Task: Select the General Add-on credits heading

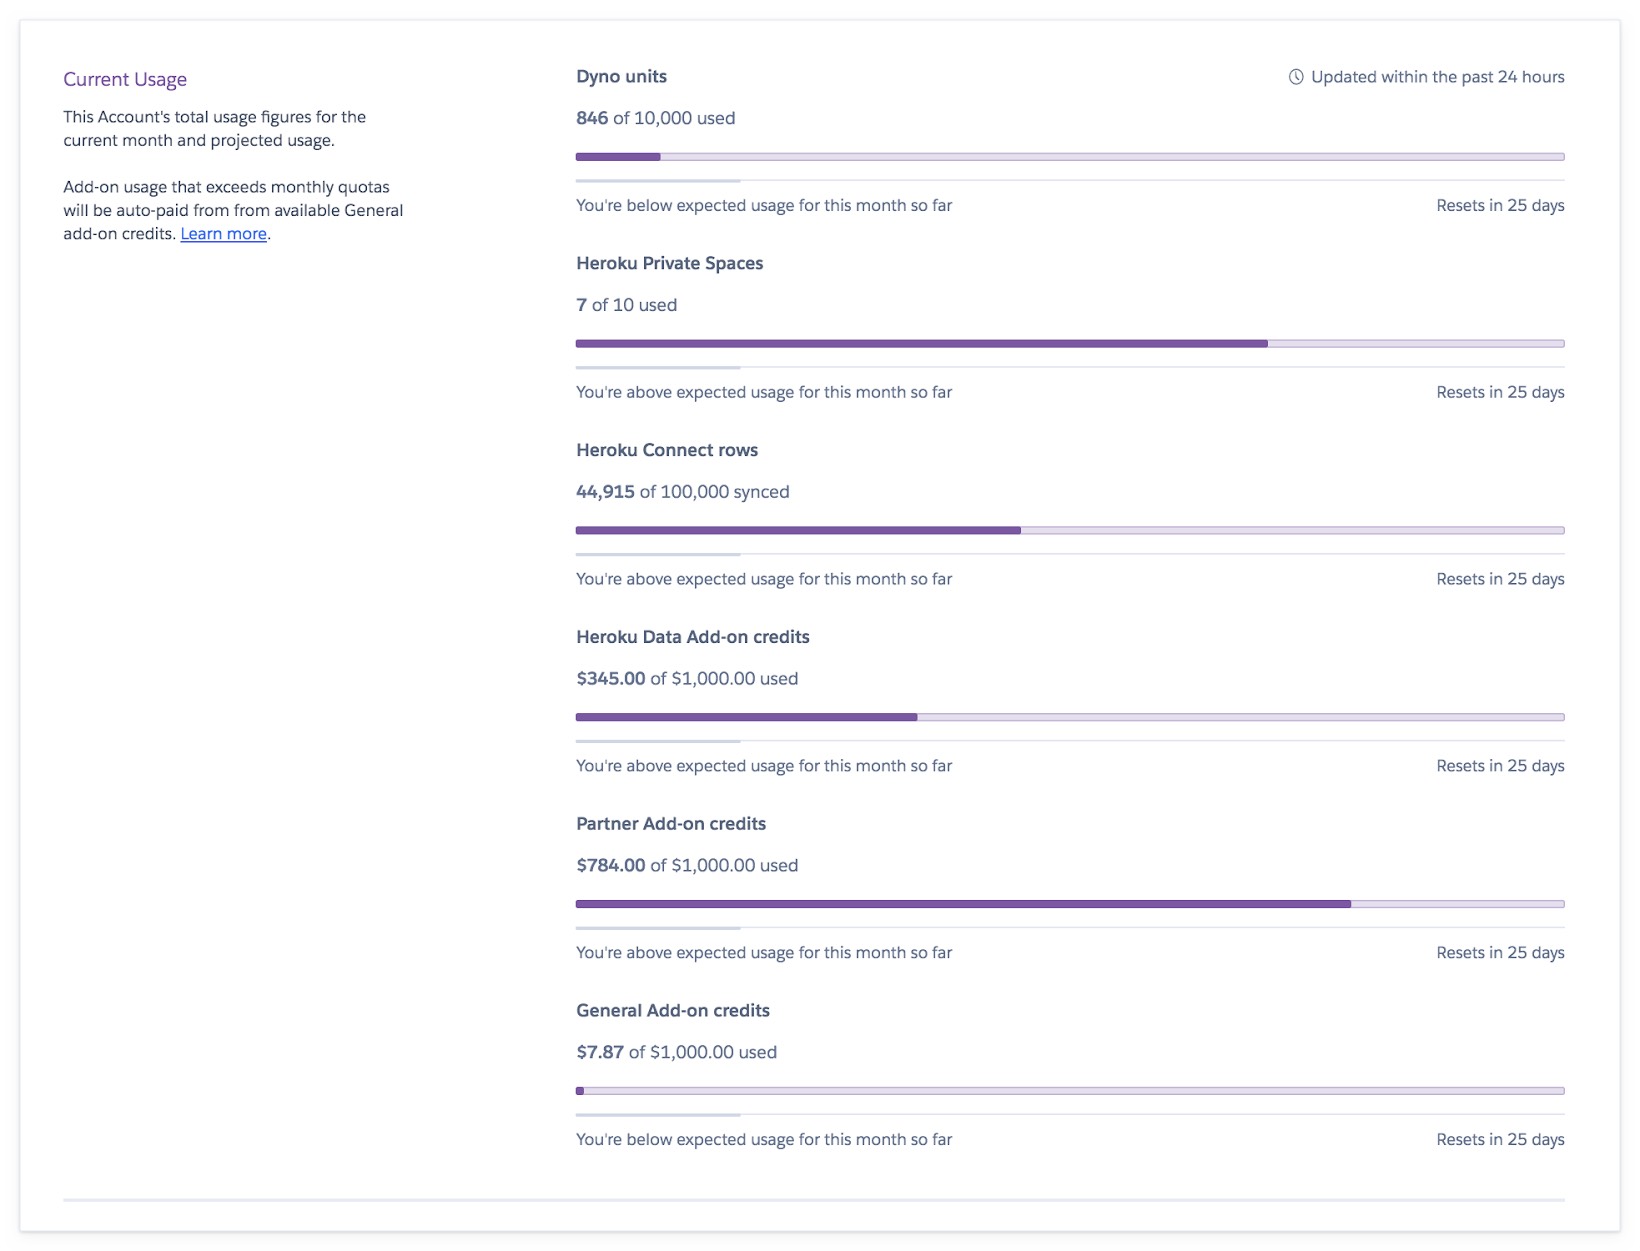Action: point(672,1010)
